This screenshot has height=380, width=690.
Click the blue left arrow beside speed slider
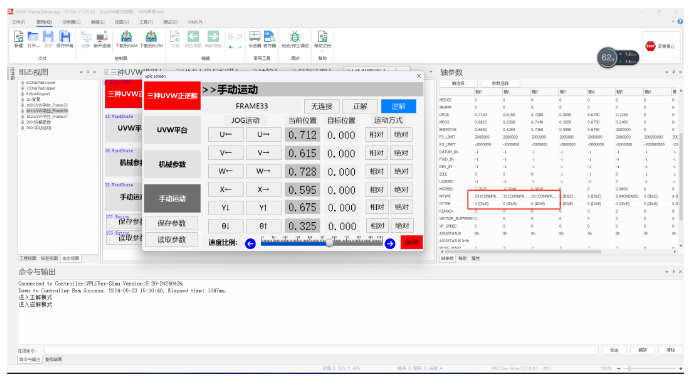pyautogui.click(x=250, y=243)
